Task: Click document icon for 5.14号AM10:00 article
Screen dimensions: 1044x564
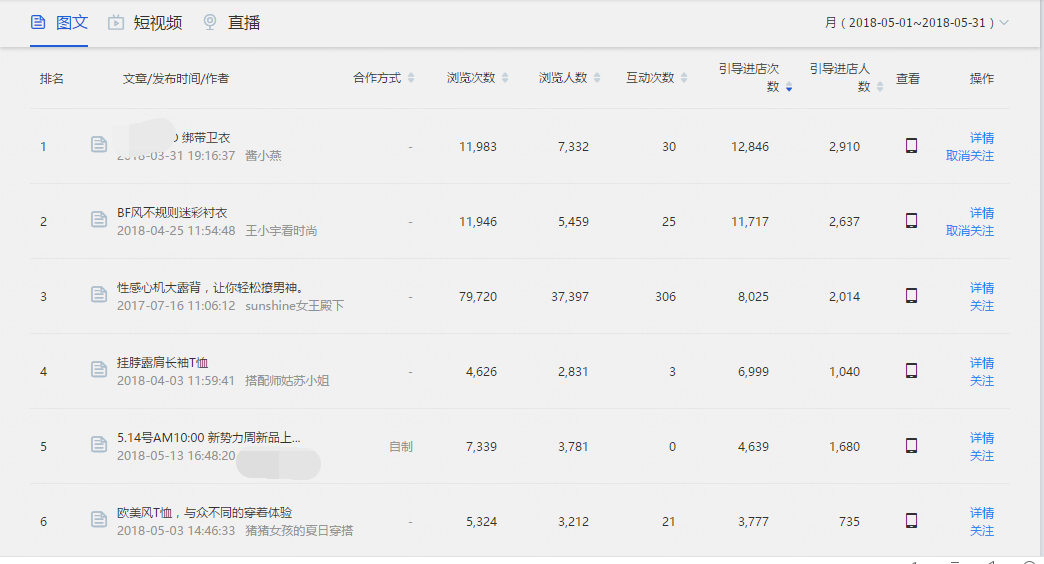Action: click(99, 444)
